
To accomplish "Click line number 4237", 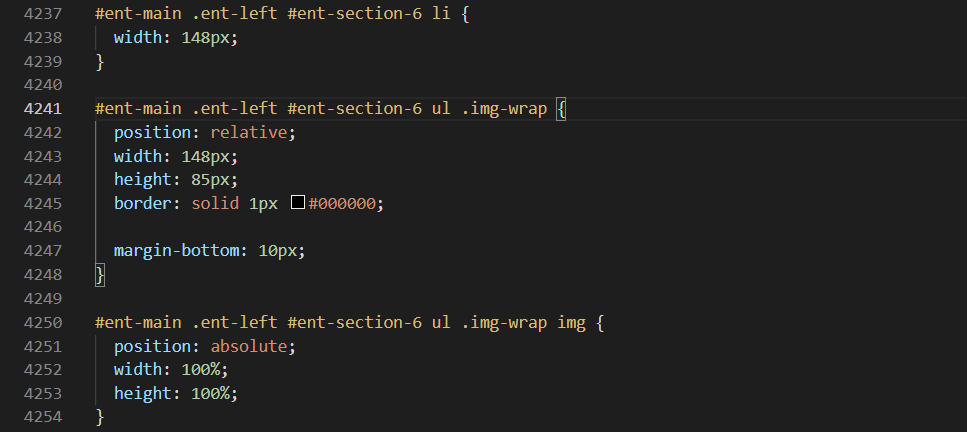I will (x=43, y=14).
